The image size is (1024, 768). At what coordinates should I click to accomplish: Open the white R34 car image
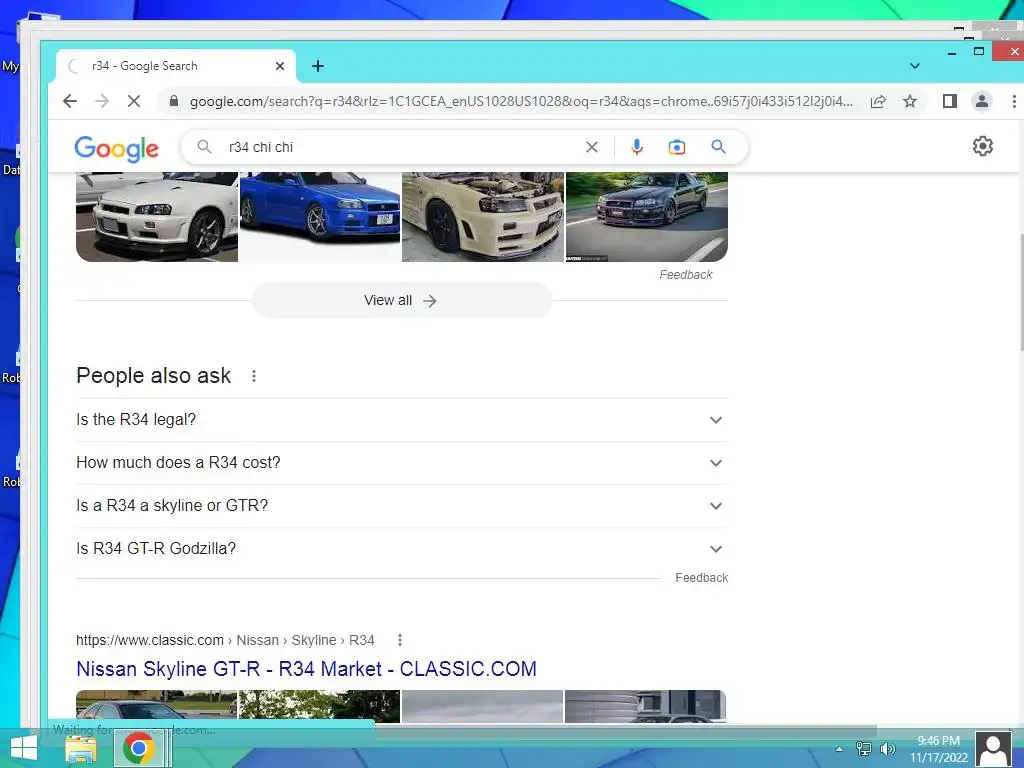click(157, 217)
